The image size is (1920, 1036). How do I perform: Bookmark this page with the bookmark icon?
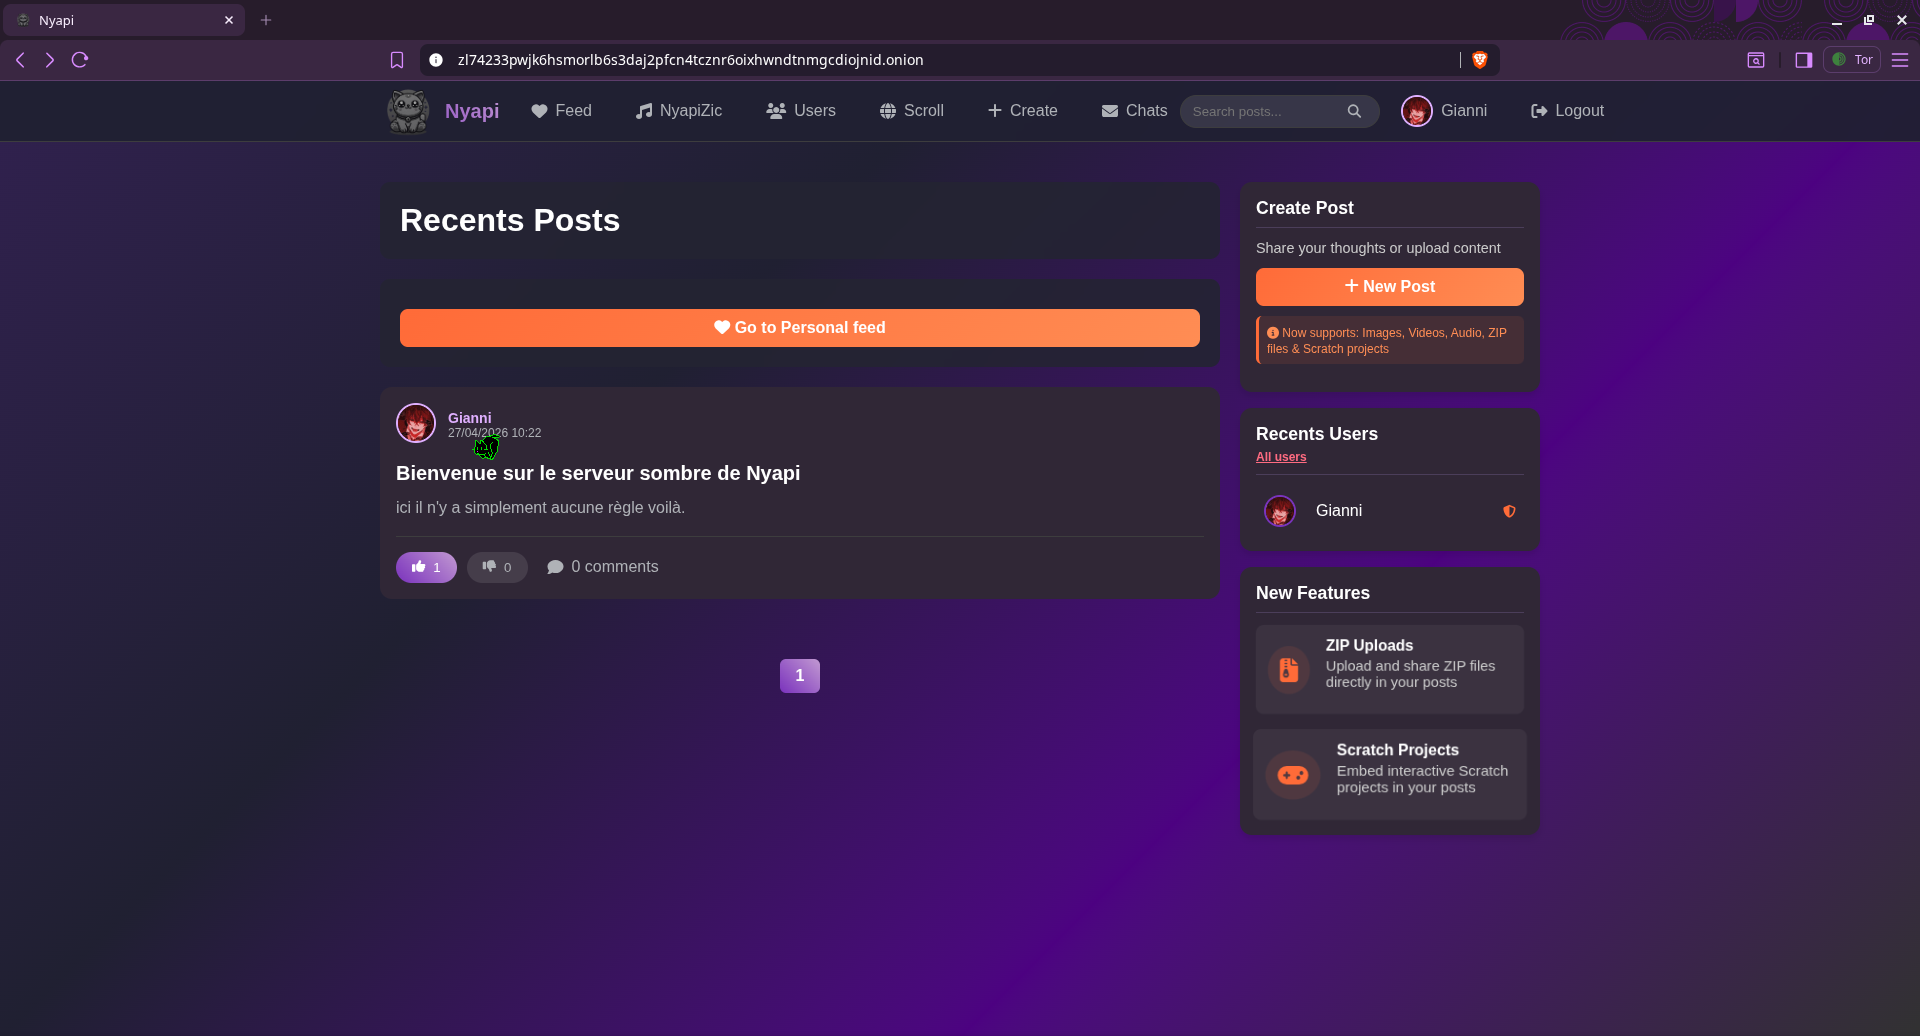(x=397, y=60)
